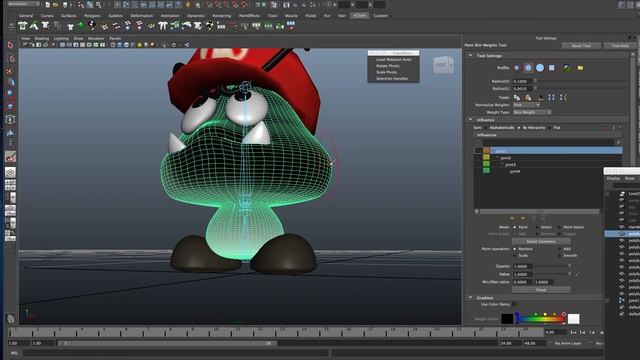Pick the square brush profile
640x360 pixels.
point(551,68)
